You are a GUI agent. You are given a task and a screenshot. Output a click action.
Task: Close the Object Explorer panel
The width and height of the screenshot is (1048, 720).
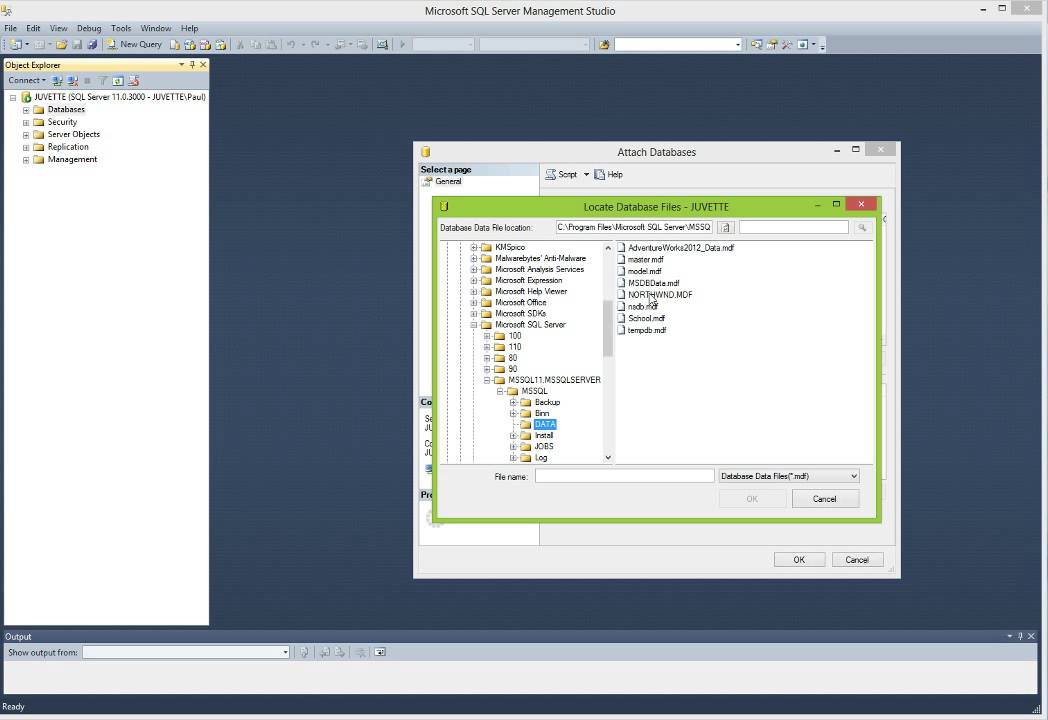pyautogui.click(x=203, y=65)
